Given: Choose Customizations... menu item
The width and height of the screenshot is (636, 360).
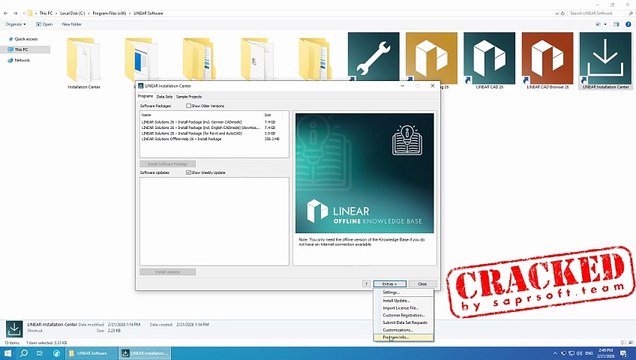Looking at the screenshot, I should pos(404,330).
